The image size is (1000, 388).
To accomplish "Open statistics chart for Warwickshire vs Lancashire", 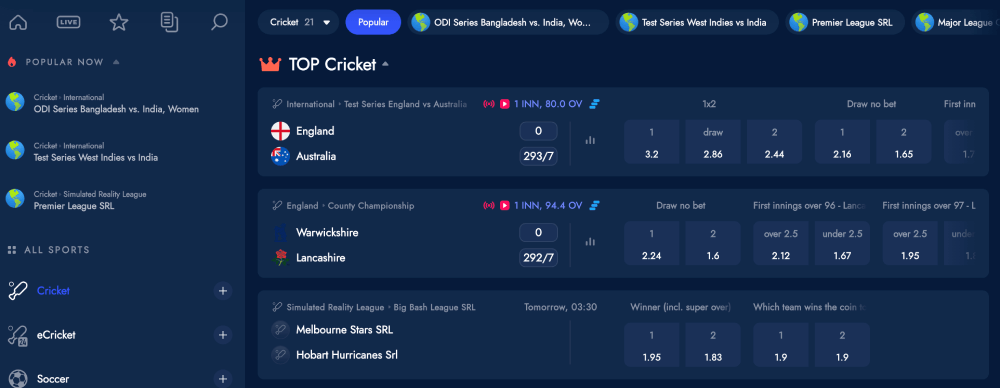I will click(590, 242).
